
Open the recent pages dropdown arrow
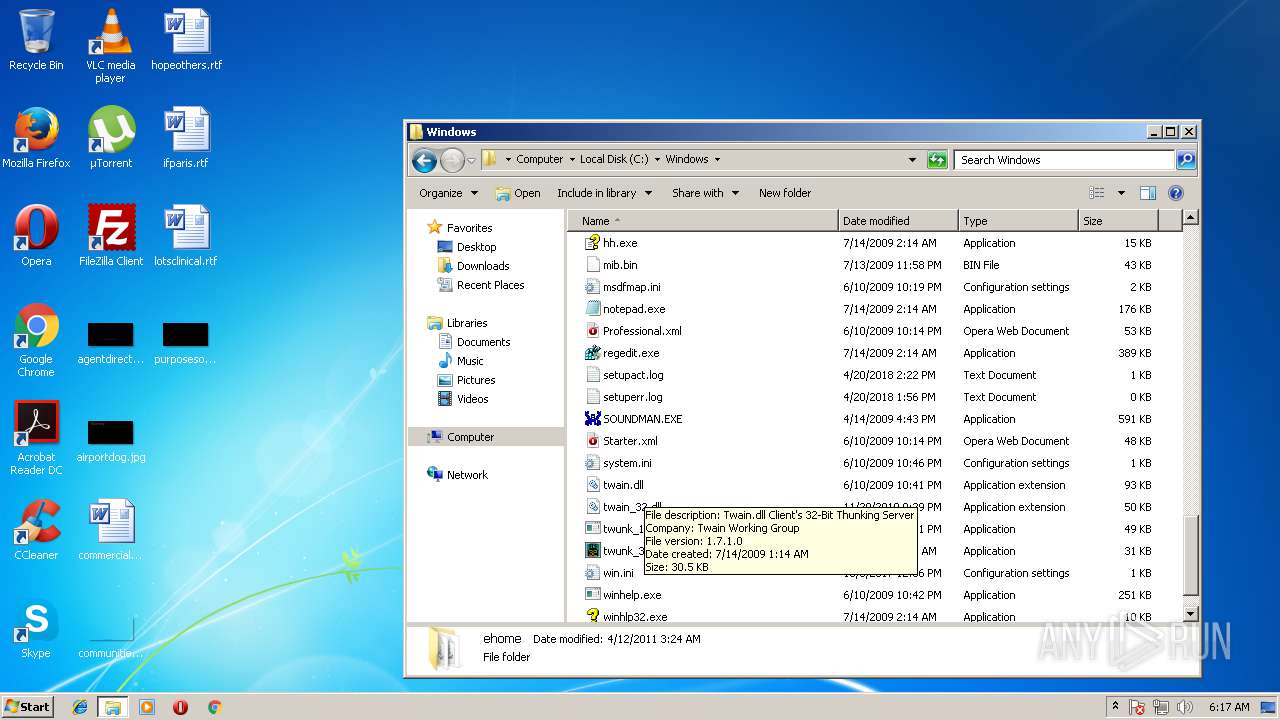tap(472, 160)
